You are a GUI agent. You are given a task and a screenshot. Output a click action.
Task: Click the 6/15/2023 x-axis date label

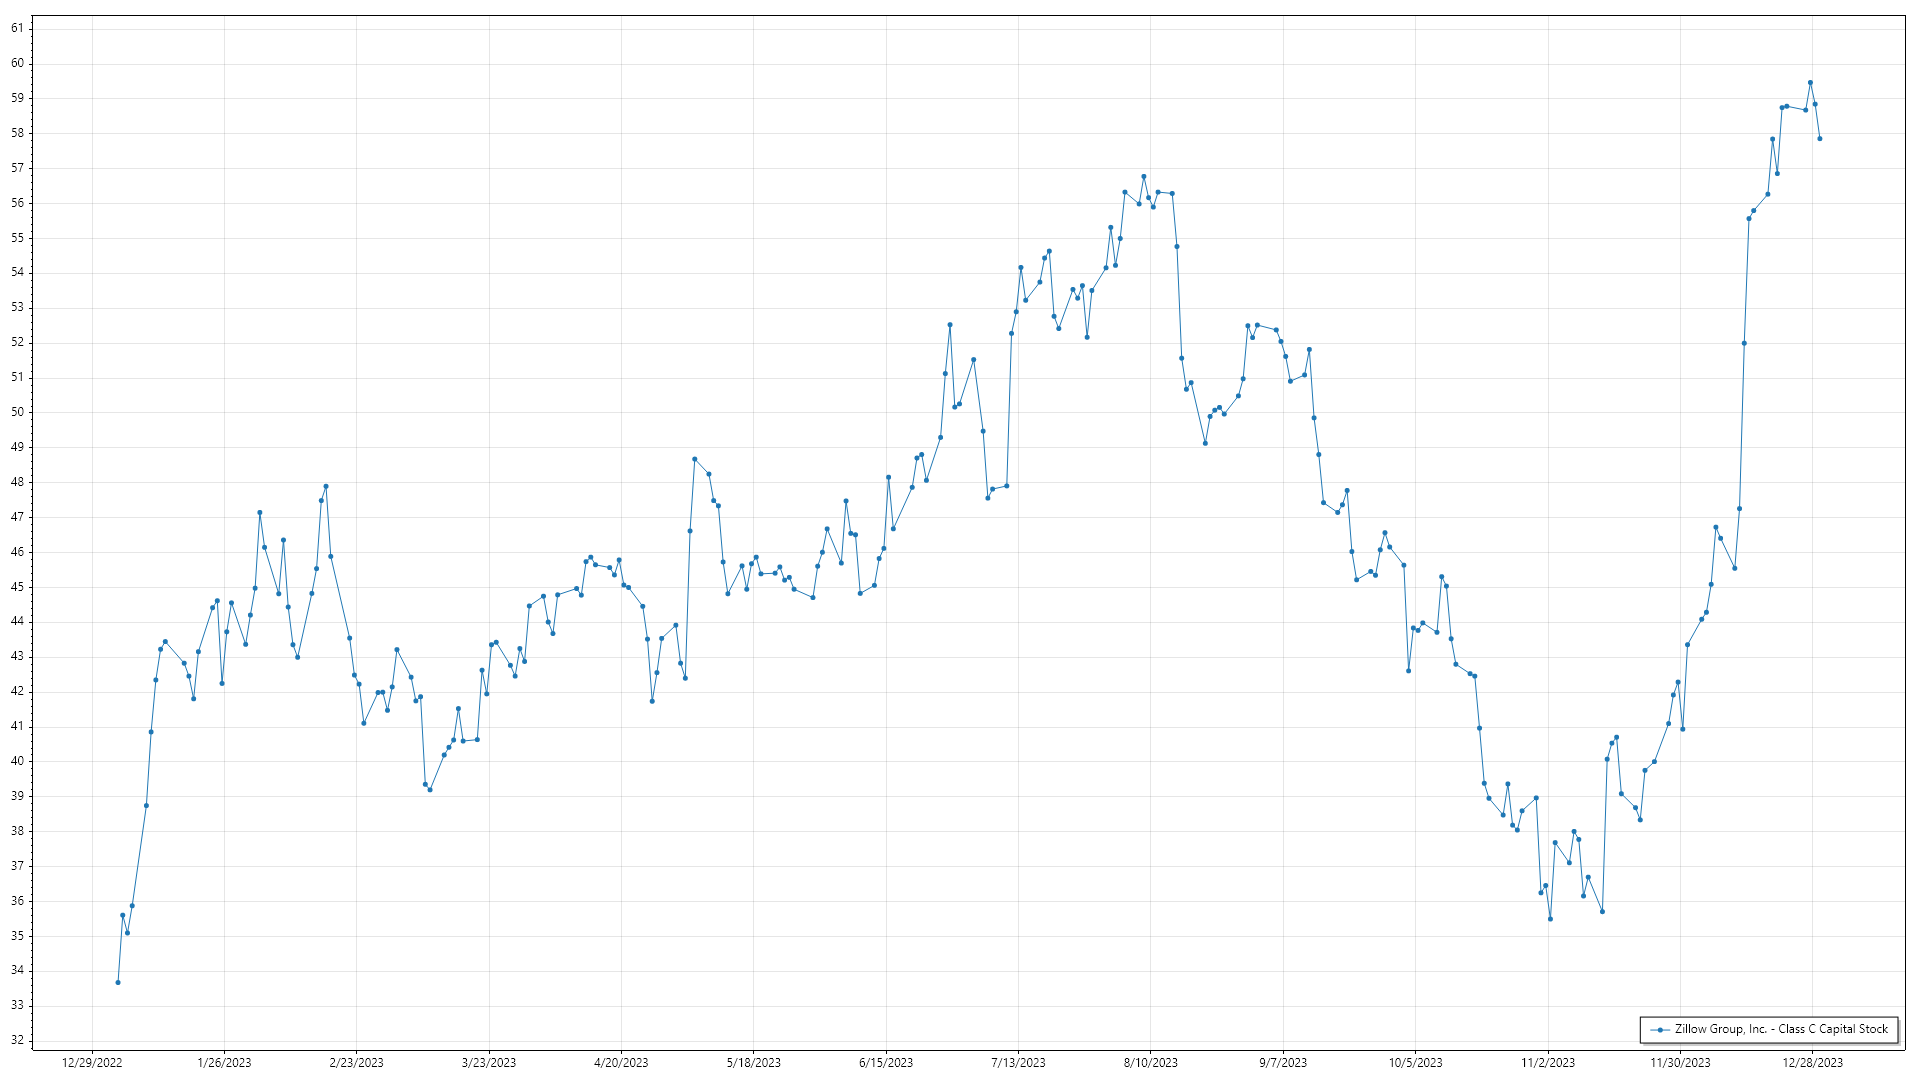point(886,1063)
